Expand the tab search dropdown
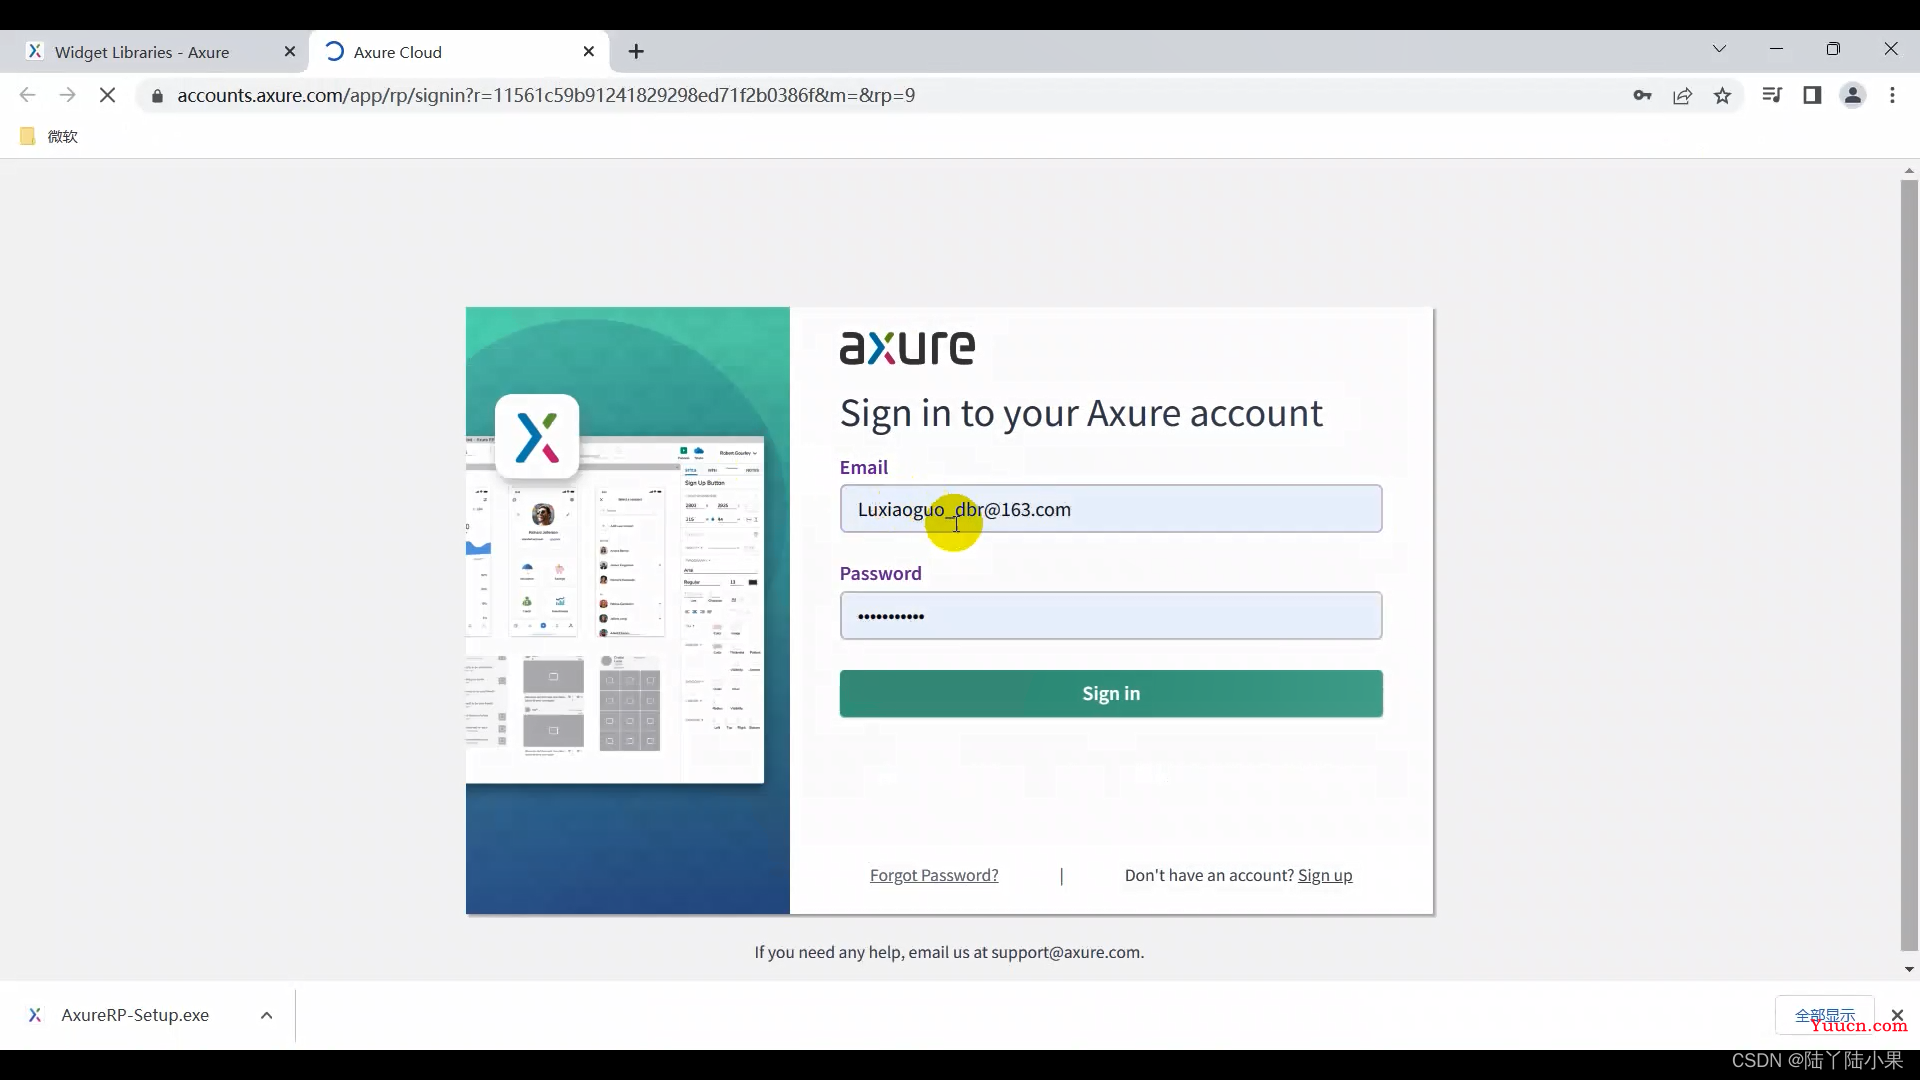Viewport: 1920px width, 1080px height. 1719,49
